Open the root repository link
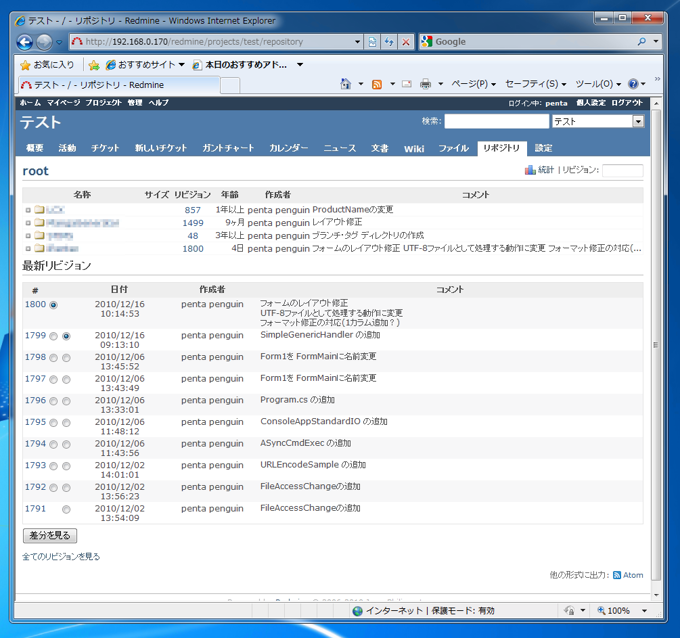Image resolution: width=680 pixels, height=638 pixels. pos(36,171)
